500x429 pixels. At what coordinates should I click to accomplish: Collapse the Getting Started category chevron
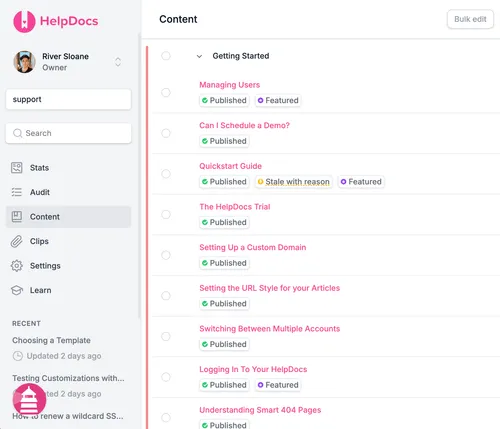199,56
